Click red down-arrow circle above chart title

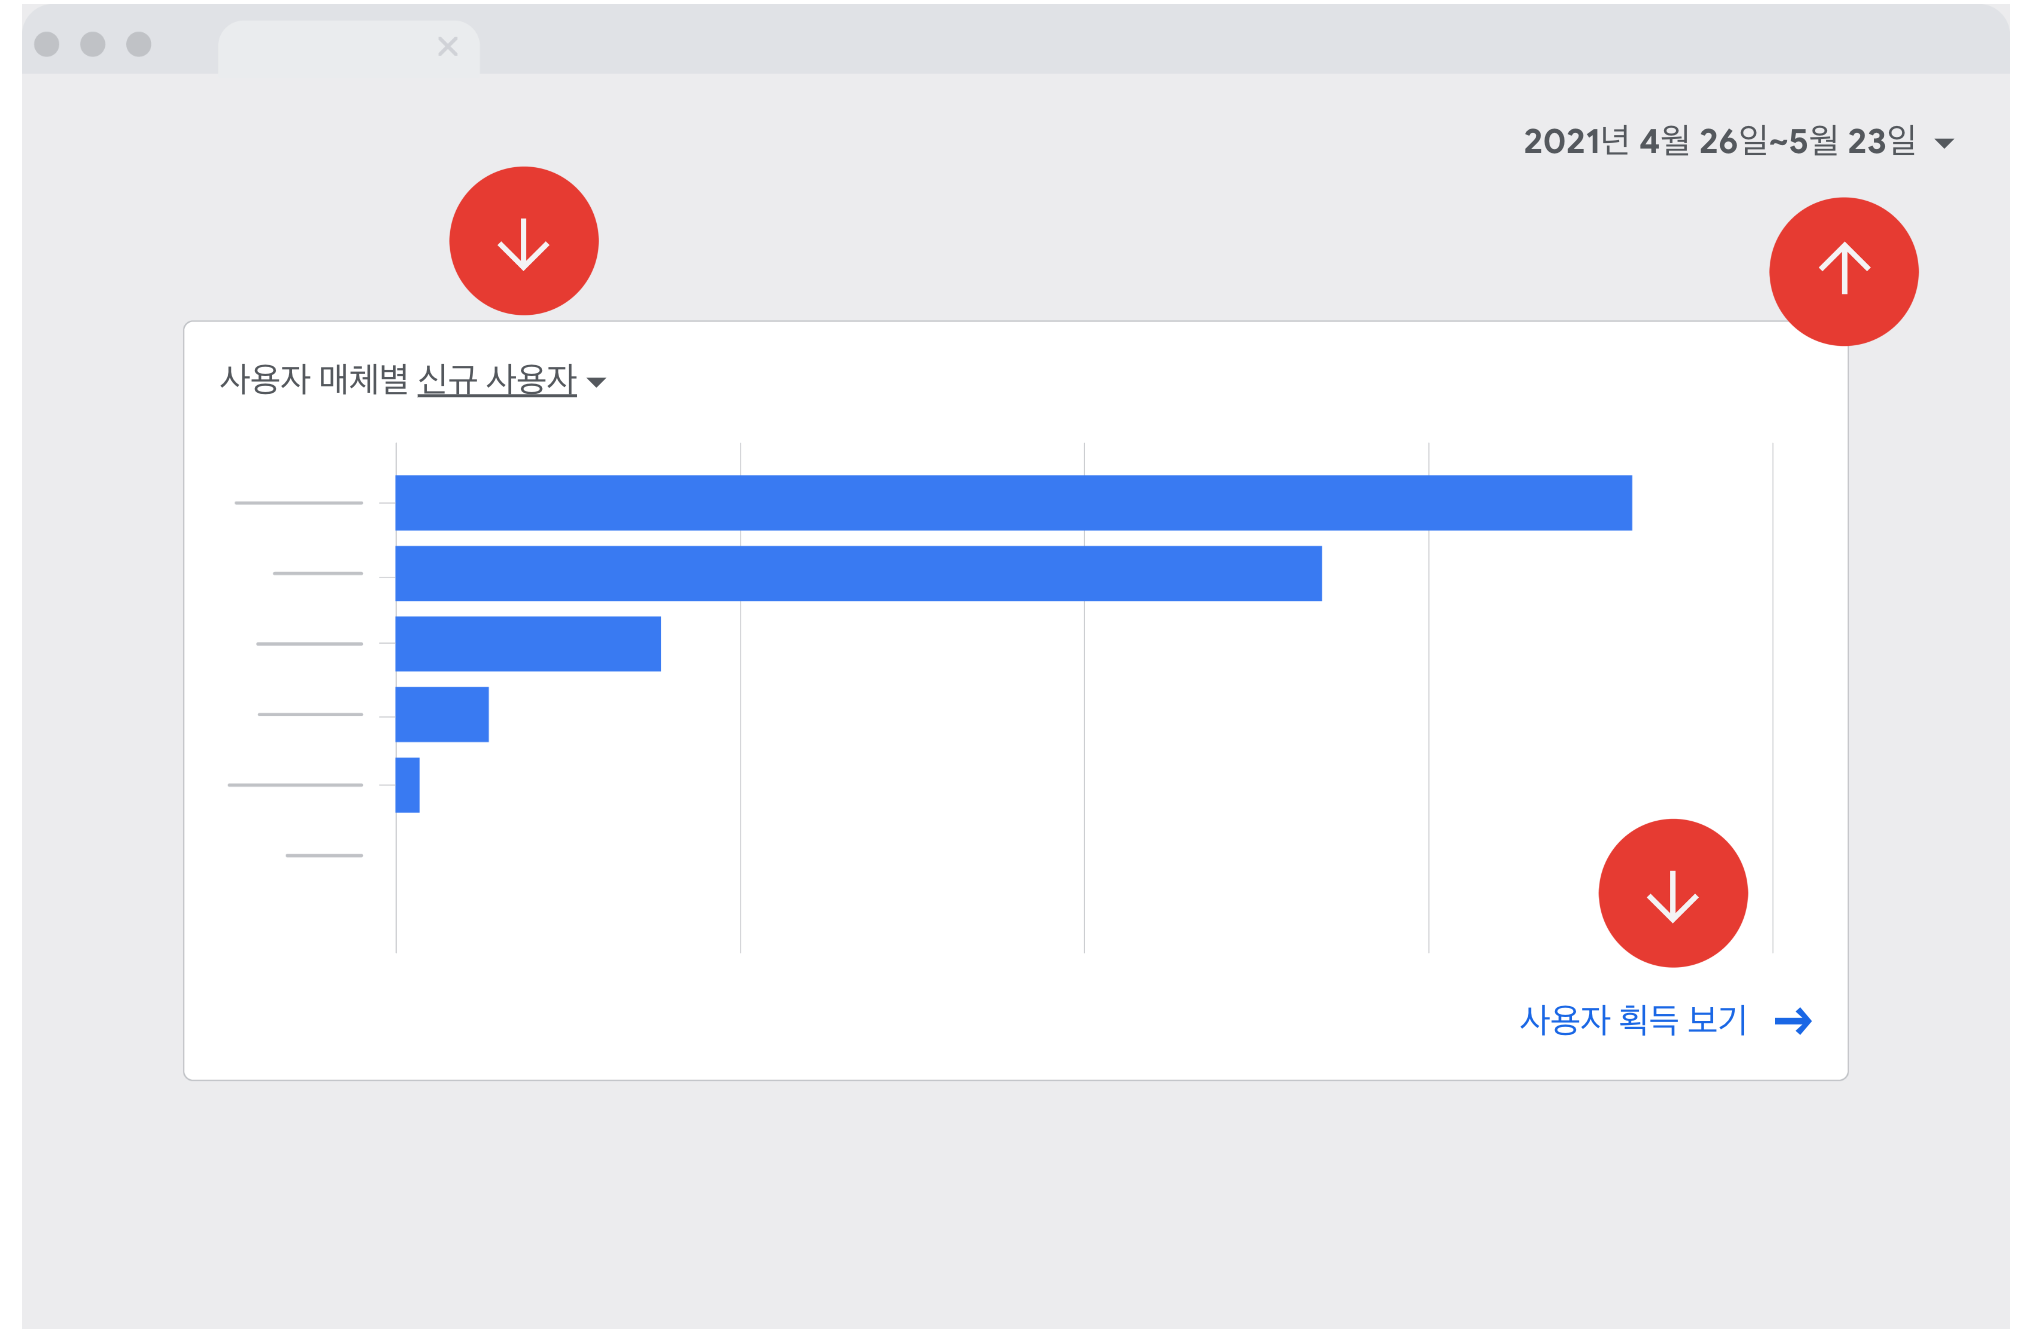coord(523,241)
